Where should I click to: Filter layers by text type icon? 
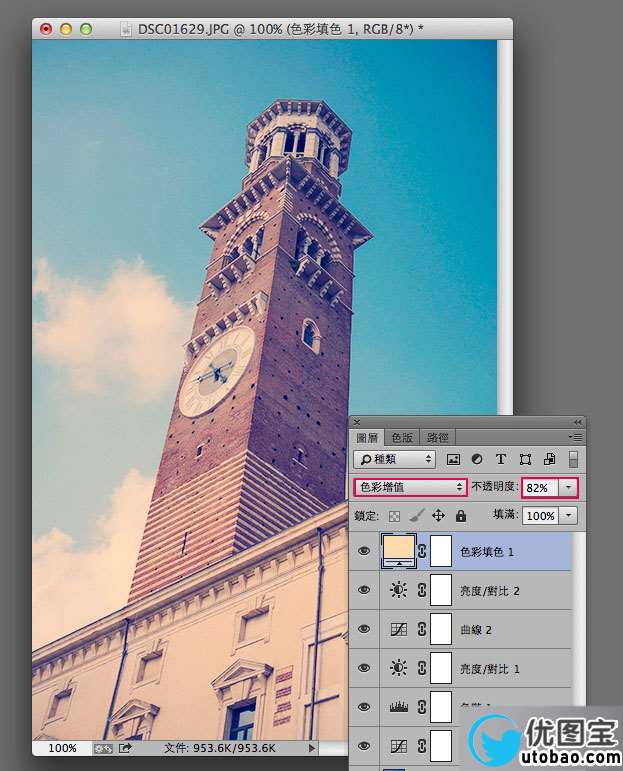coord(501,459)
